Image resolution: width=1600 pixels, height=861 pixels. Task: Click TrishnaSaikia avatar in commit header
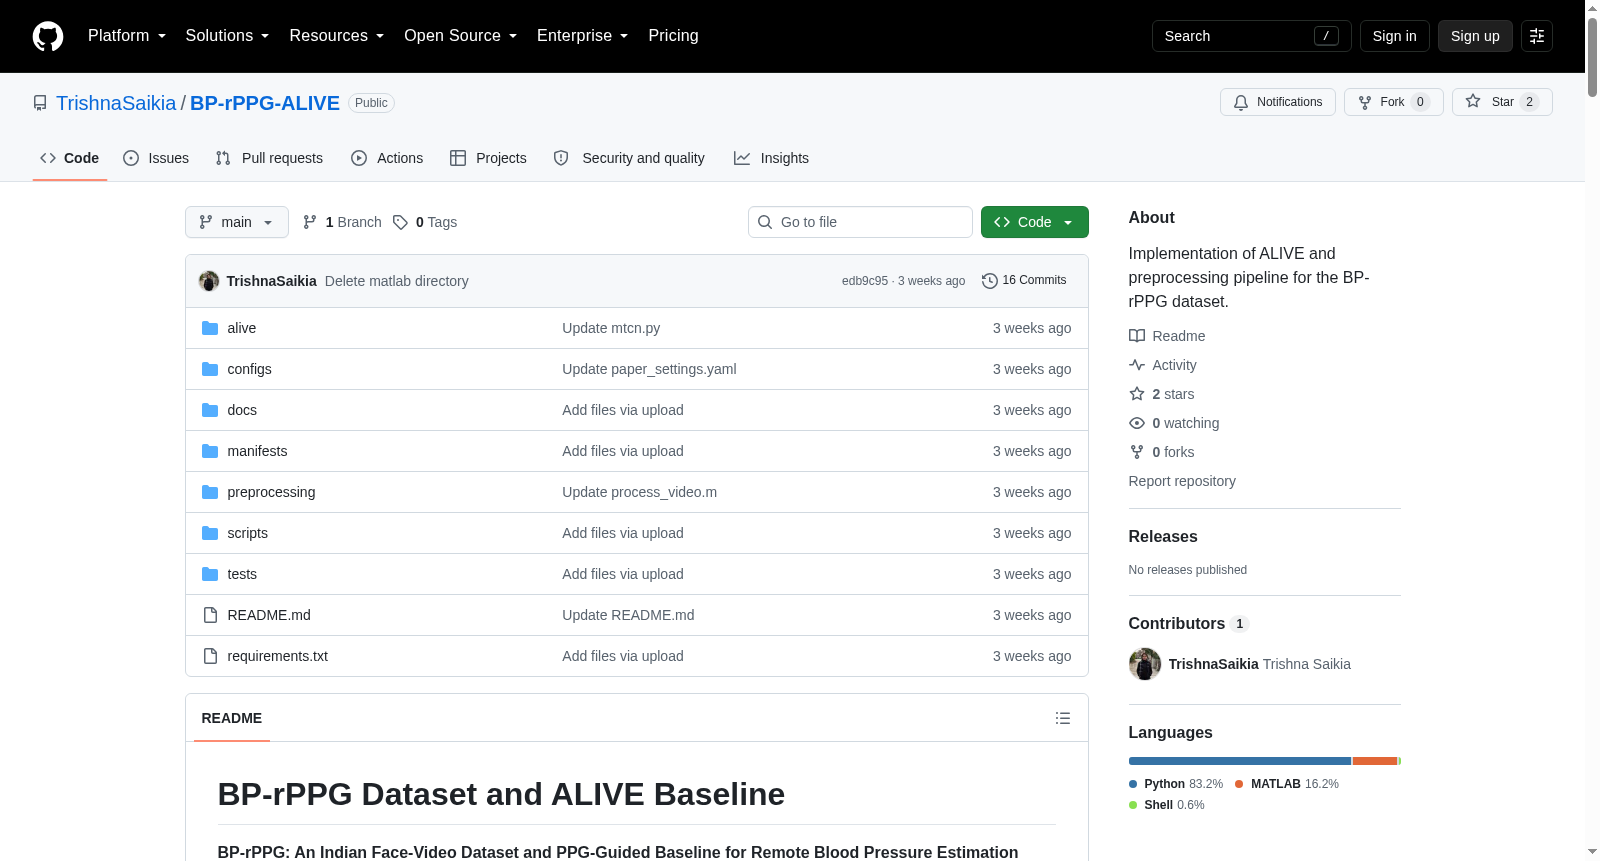pyautogui.click(x=209, y=281)
